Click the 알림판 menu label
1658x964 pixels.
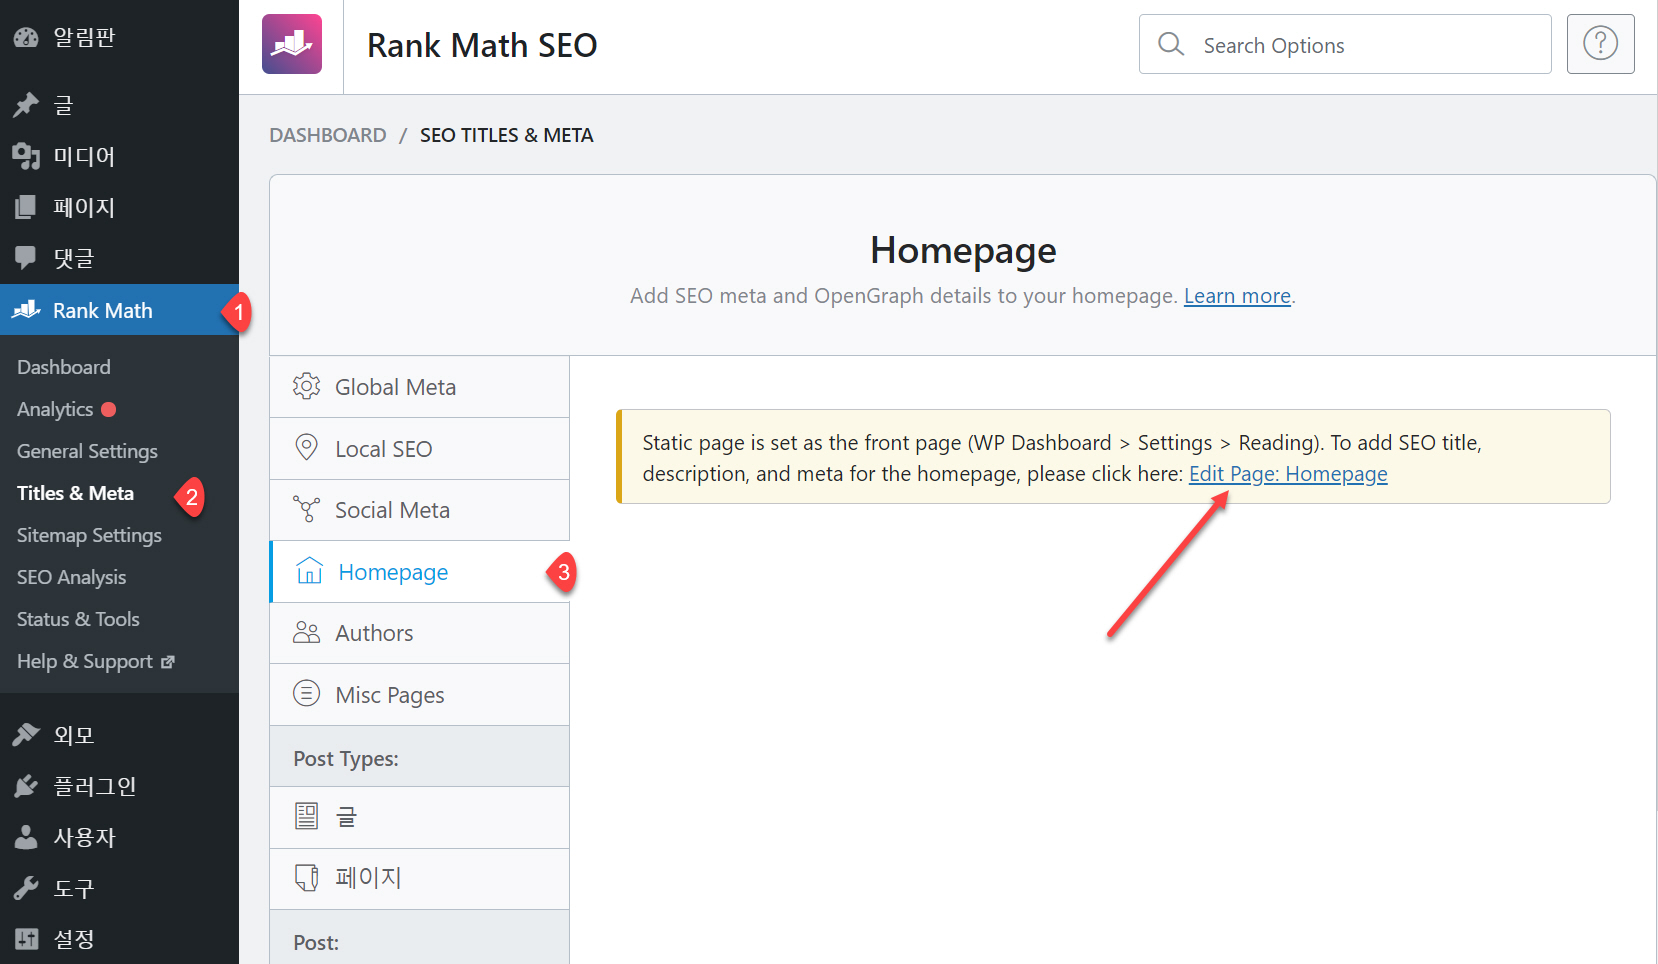pyautogui.click(x=85, y=38)
